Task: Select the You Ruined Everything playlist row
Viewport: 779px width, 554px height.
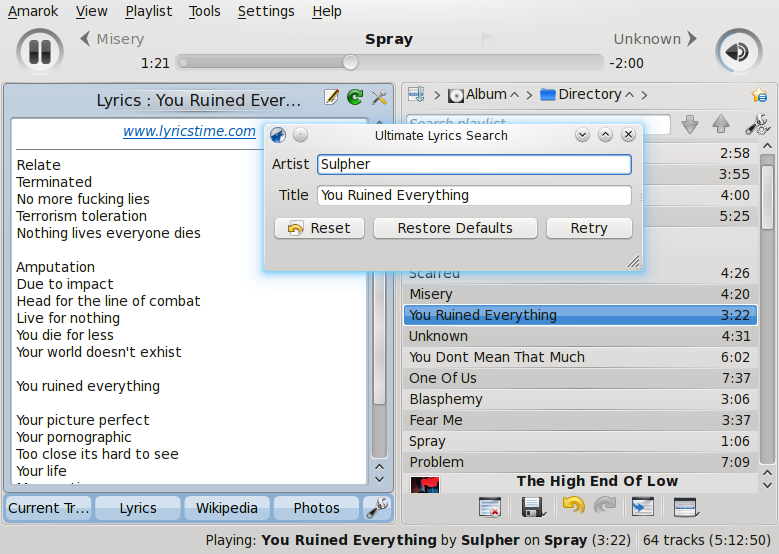Action: coord(580,315)
